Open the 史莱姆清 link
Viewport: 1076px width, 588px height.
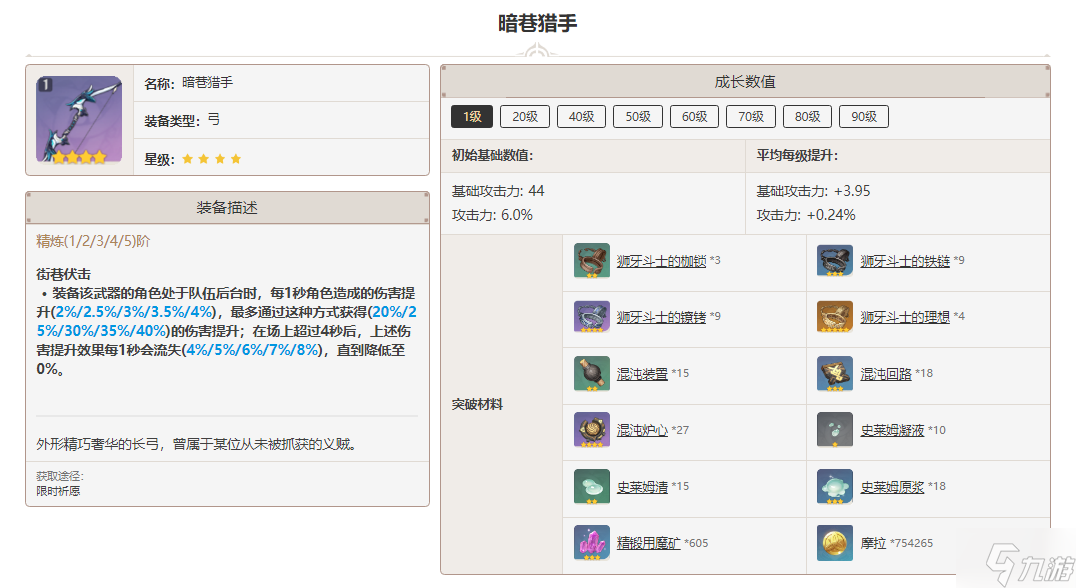tap(642, 487)
